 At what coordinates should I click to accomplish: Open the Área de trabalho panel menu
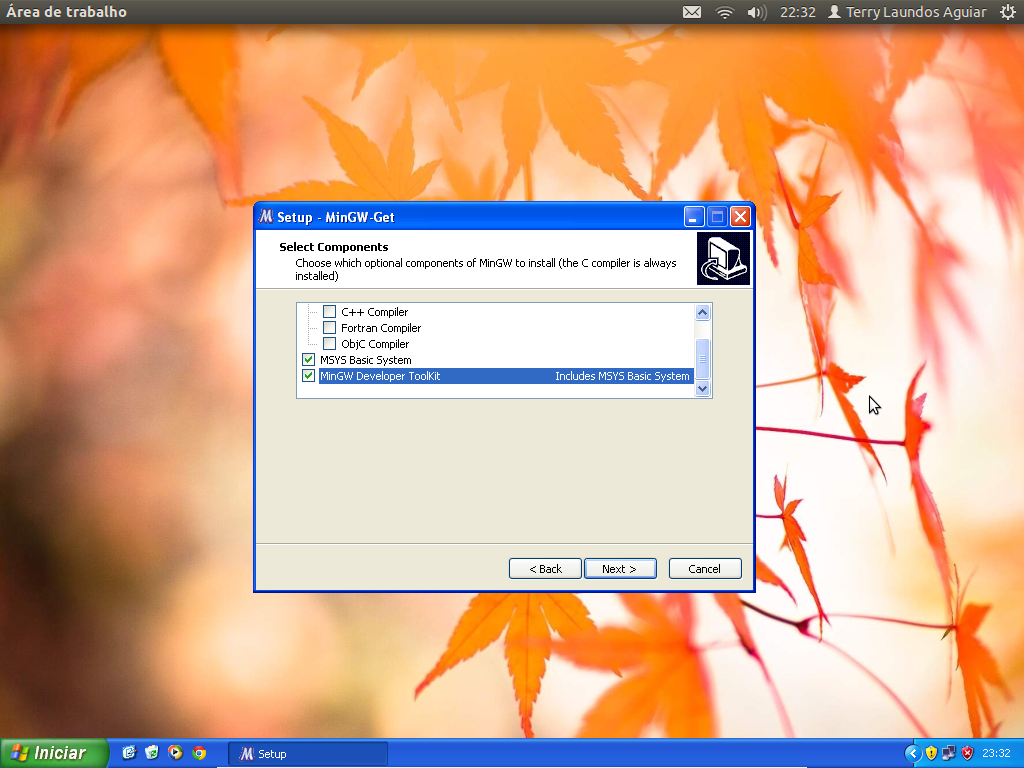coord(67,12)
